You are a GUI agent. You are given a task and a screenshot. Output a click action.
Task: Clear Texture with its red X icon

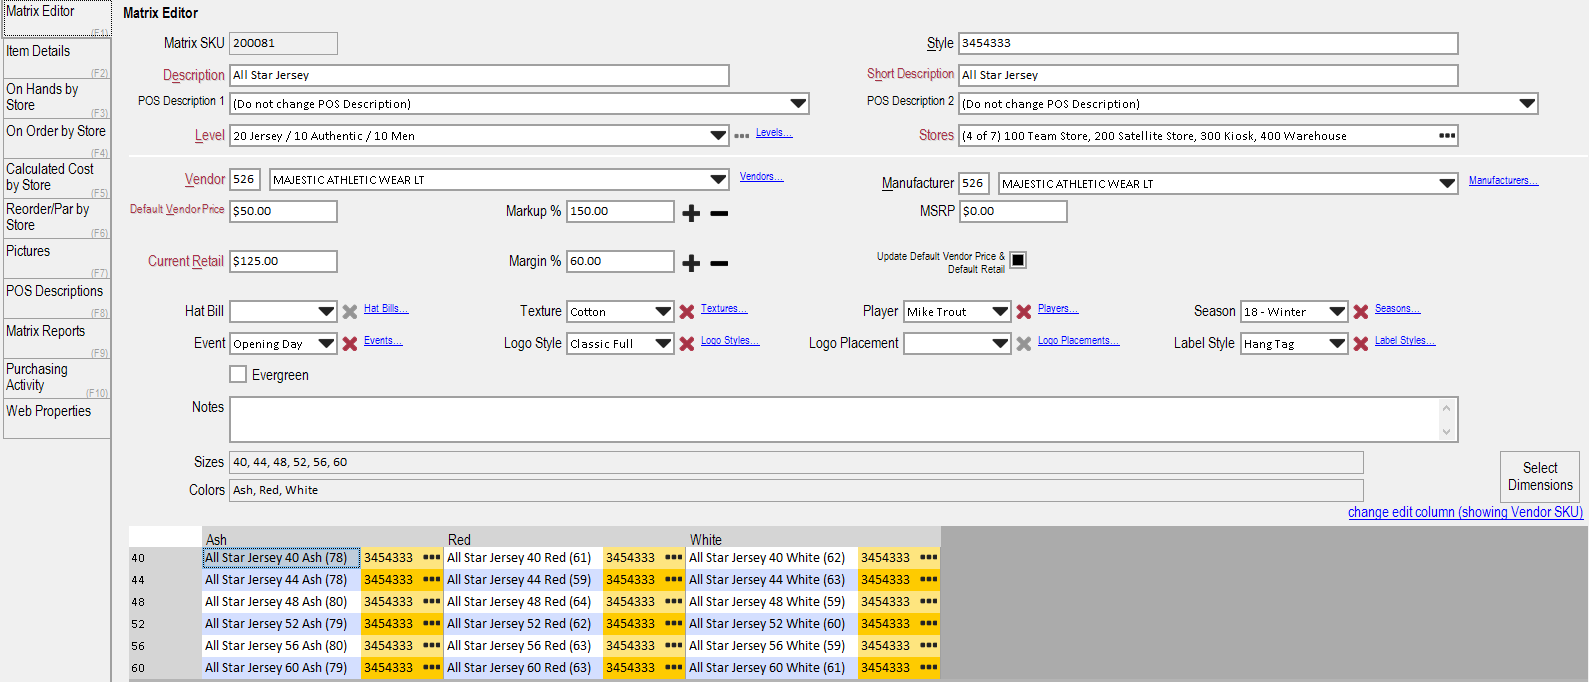[x=687, y=312]
